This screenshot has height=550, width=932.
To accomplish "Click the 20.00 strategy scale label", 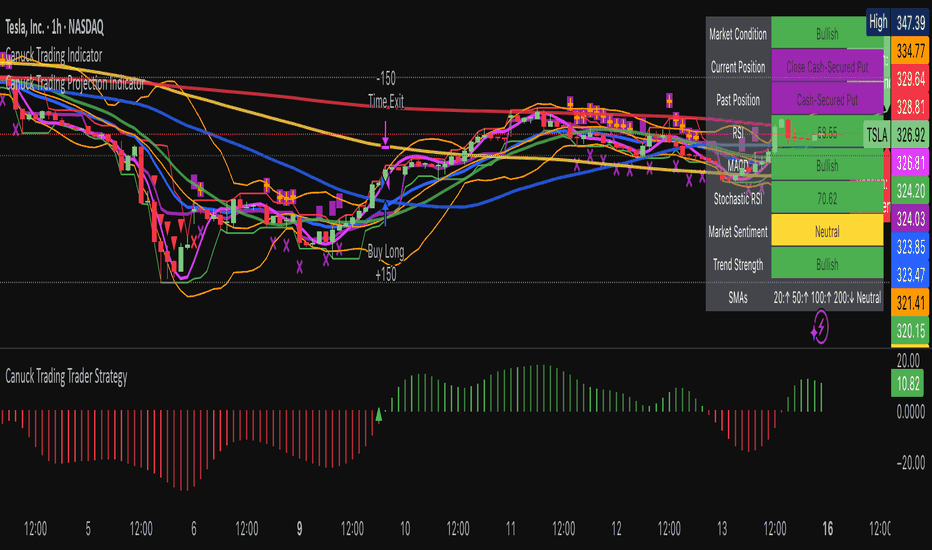I will pos(908,360).
